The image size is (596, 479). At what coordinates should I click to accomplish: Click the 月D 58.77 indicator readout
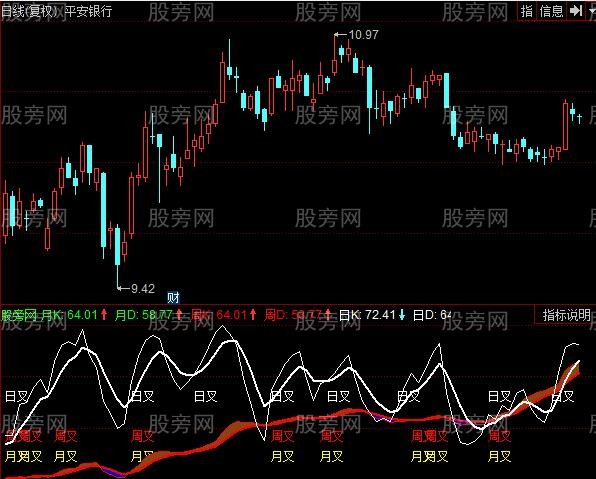tap(144, 315)
